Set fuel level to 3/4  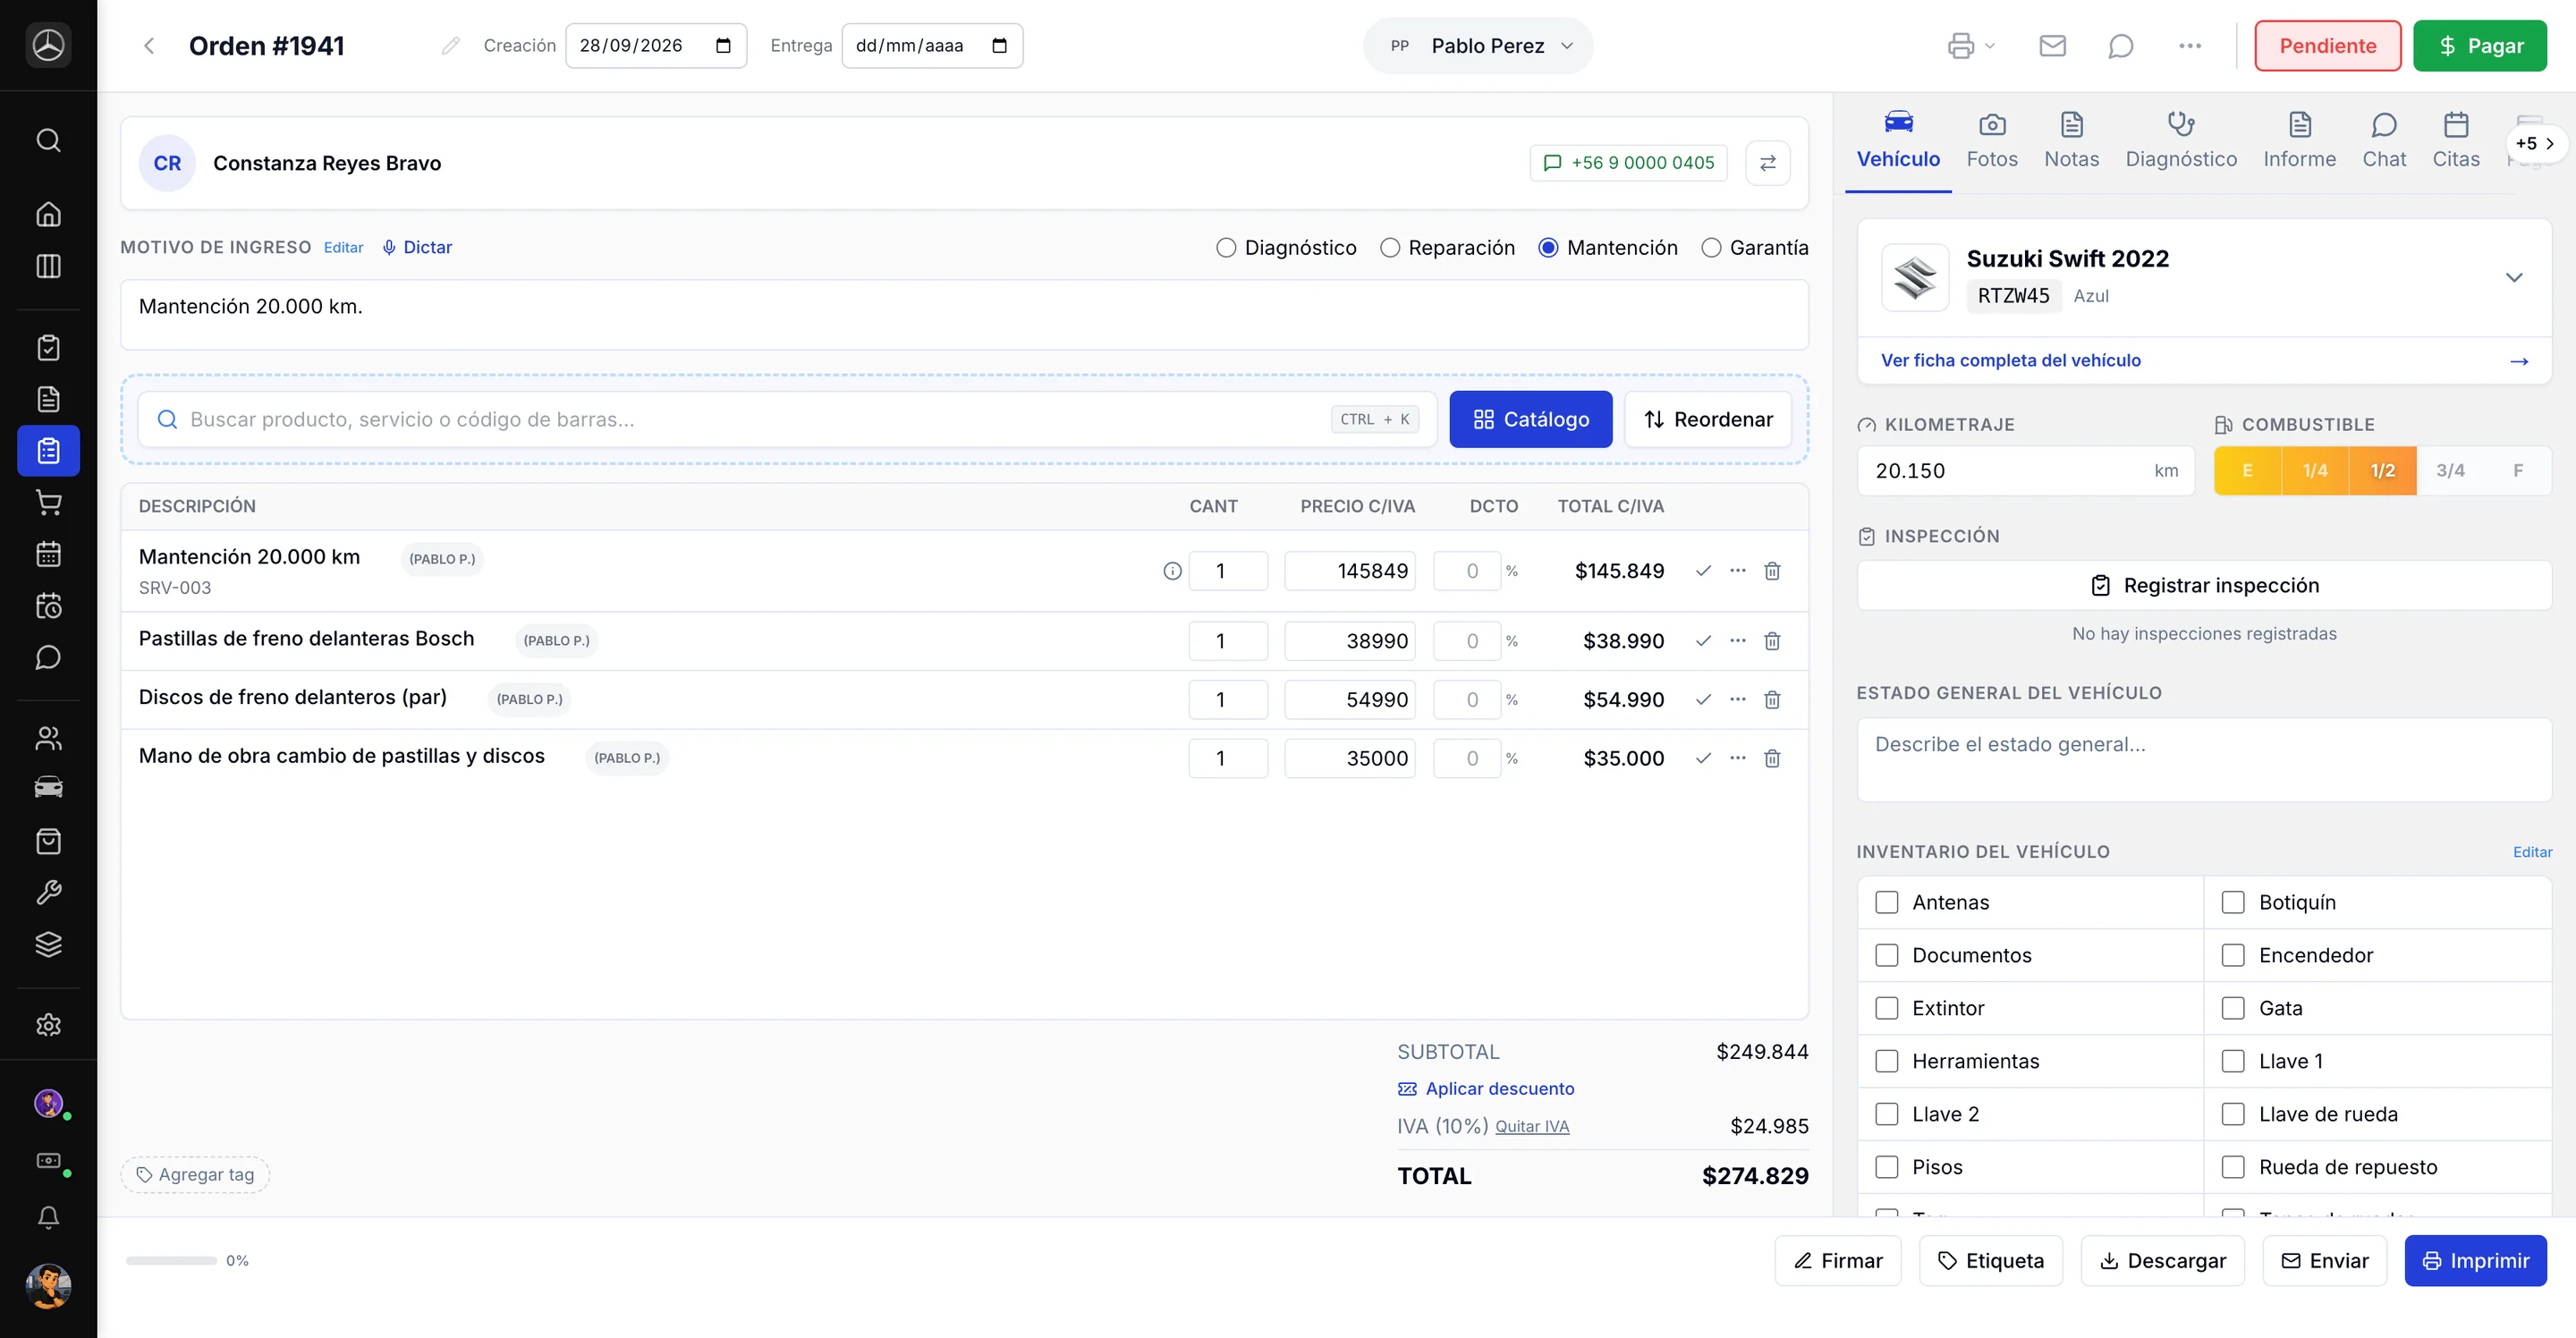tap(2450, 471)
